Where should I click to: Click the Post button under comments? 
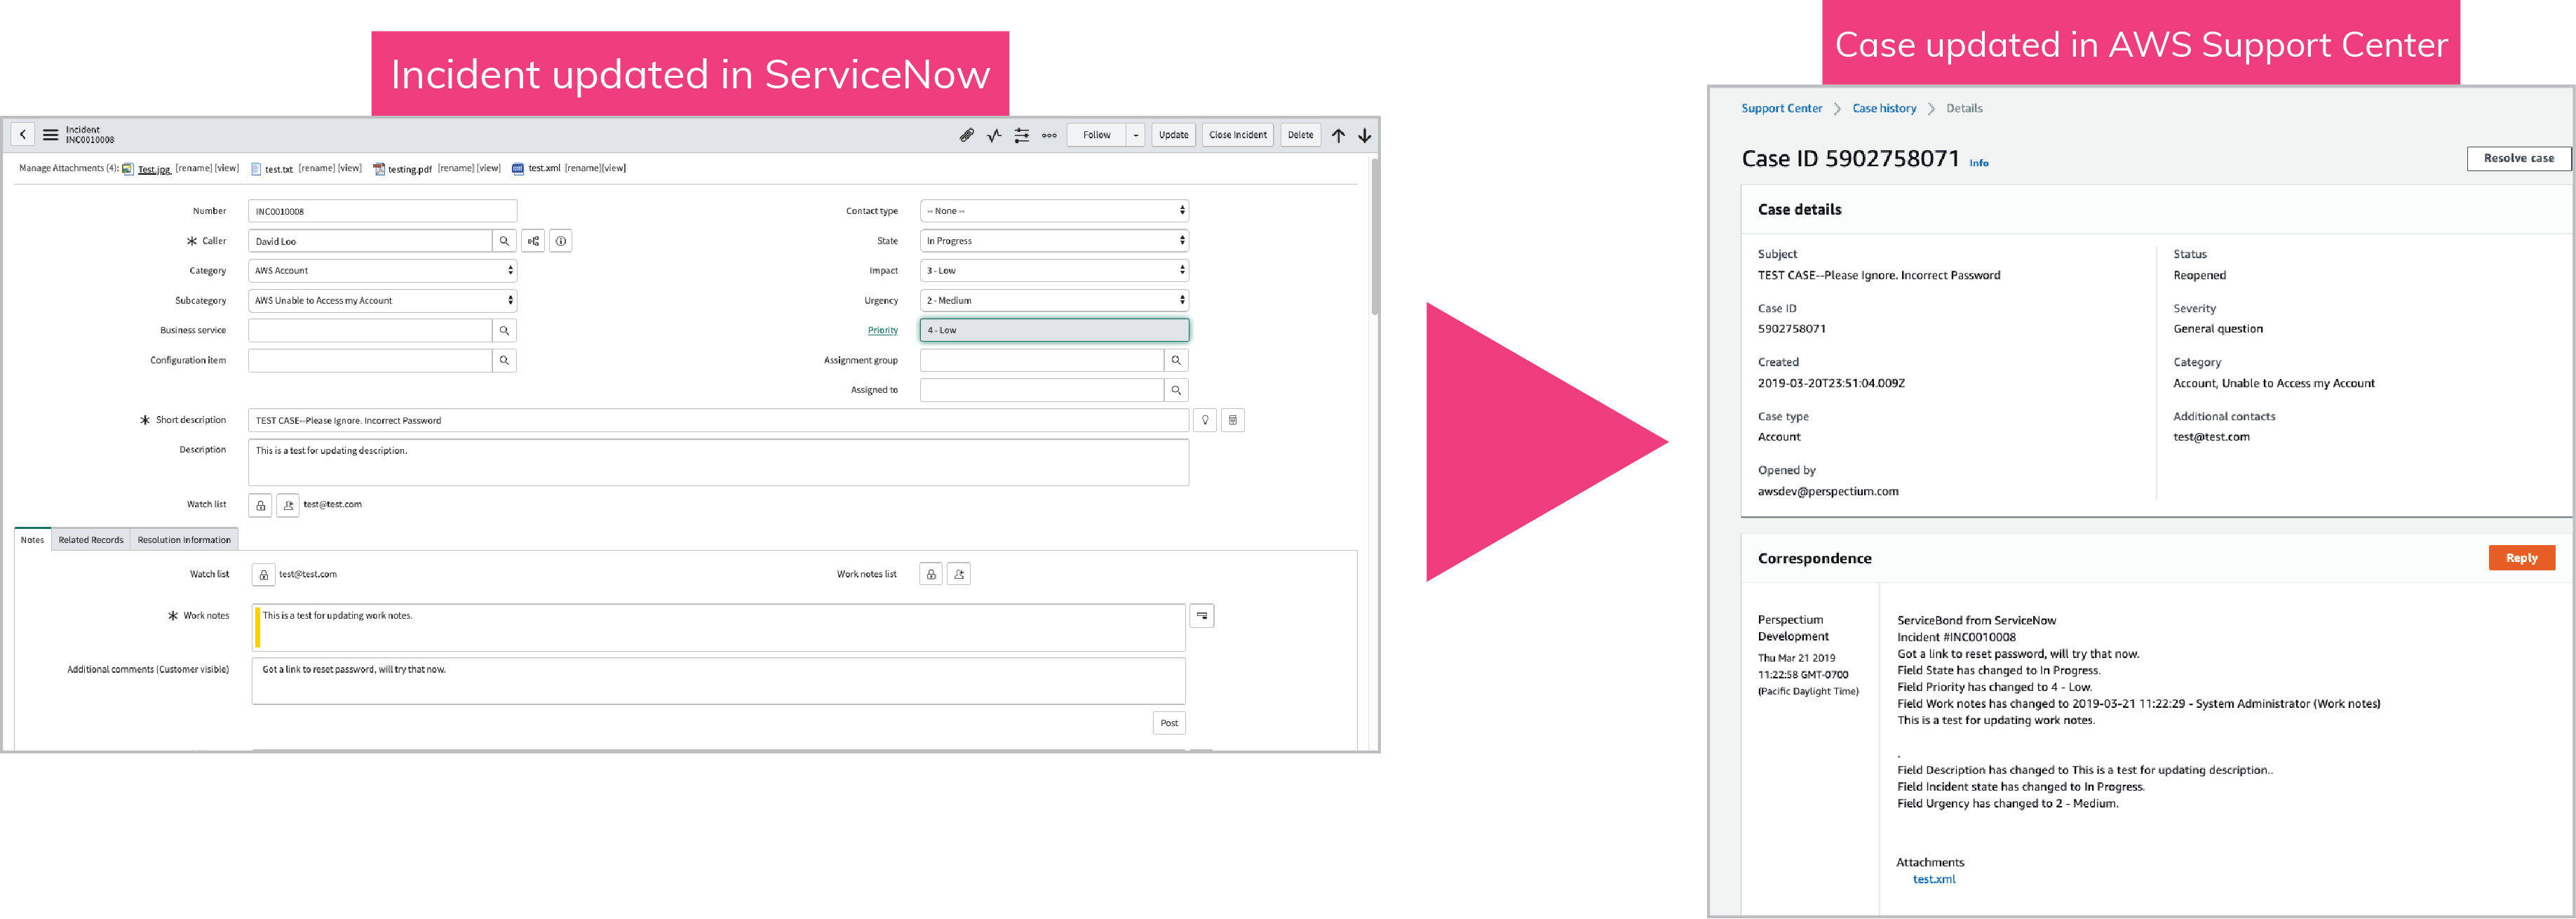pyautogui.click(x=1169, y=723)
